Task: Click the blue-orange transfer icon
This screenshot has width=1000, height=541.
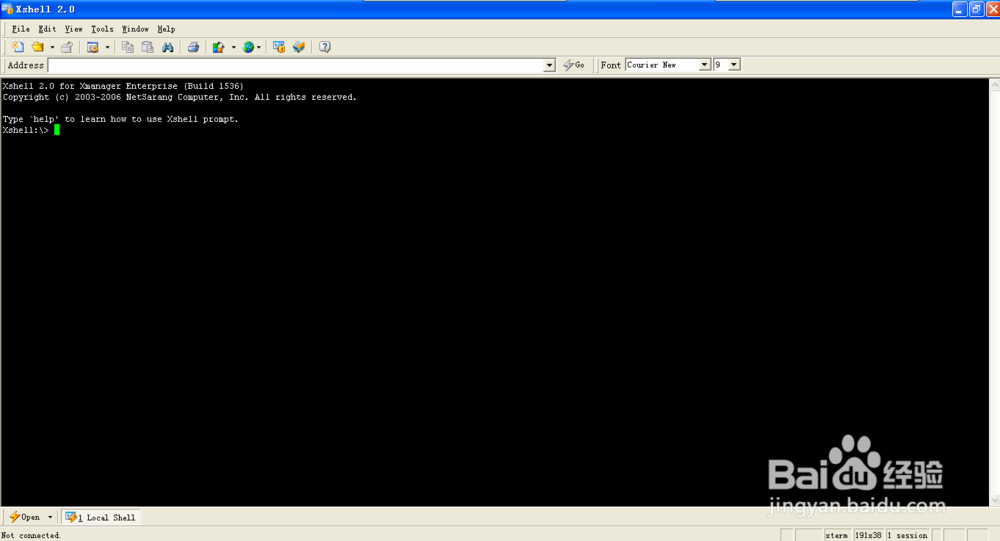Action: pyautogui.click(x=298, y=47)
